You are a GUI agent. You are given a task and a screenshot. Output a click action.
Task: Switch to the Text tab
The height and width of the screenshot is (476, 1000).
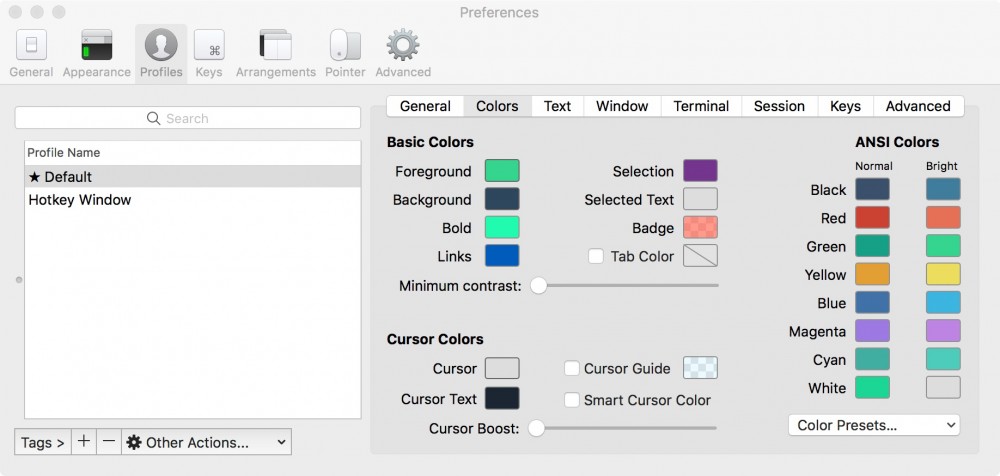(x=557, y=106)
